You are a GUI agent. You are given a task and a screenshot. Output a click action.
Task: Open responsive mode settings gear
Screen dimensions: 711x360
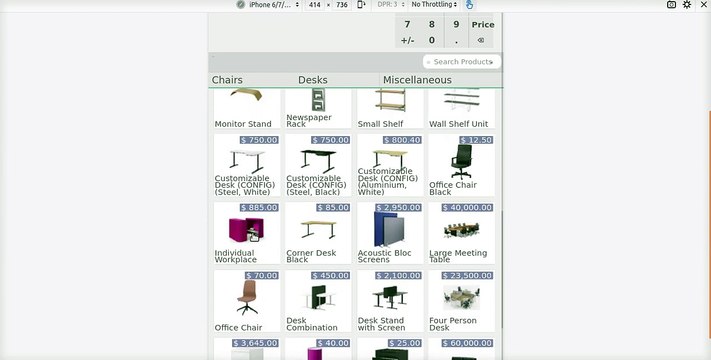tap(687, 5)
